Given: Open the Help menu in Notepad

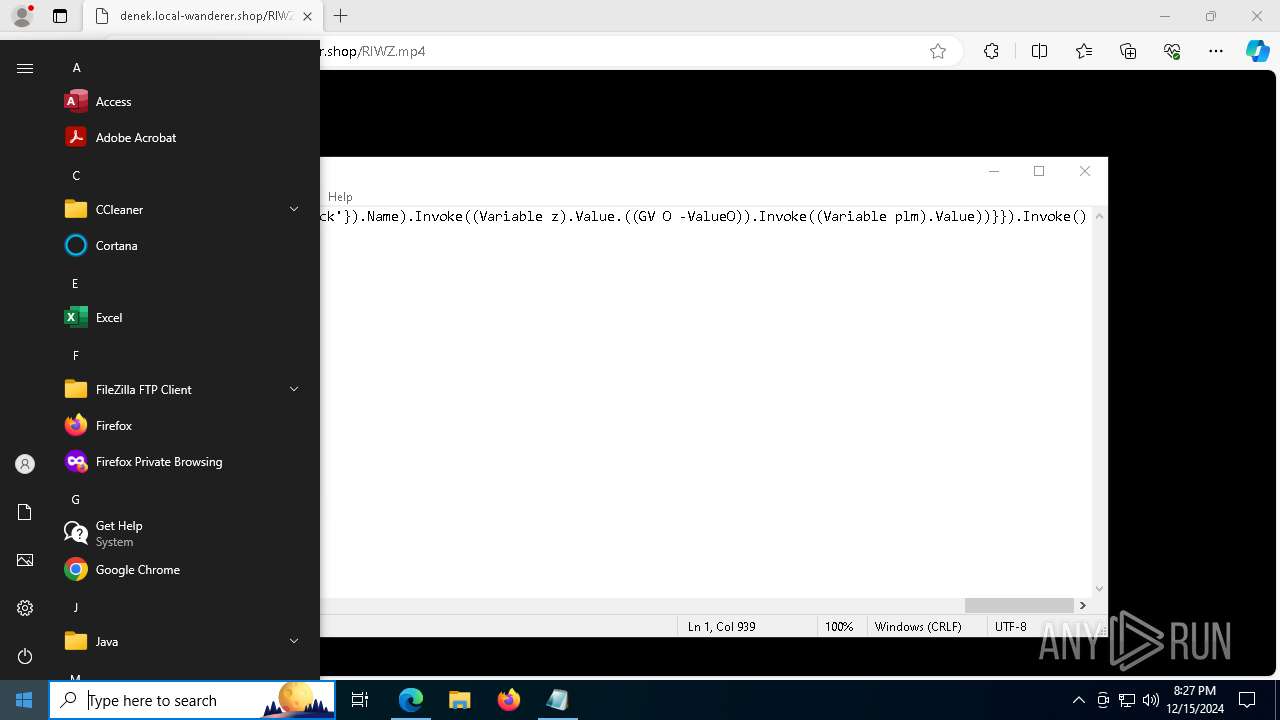Looking at the screenshot, I should [x=340, y=197].
